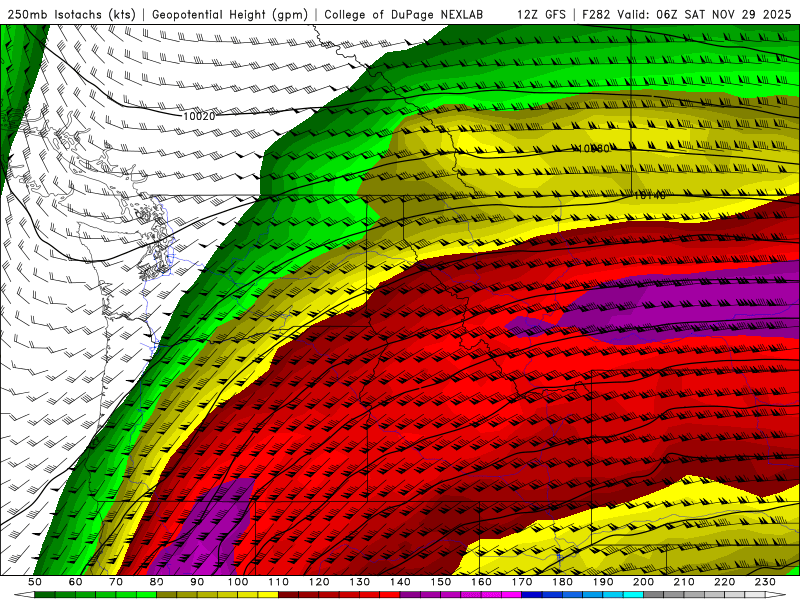Click the 210 value on the color scale

pyautogui.click(x=684, y=582)
